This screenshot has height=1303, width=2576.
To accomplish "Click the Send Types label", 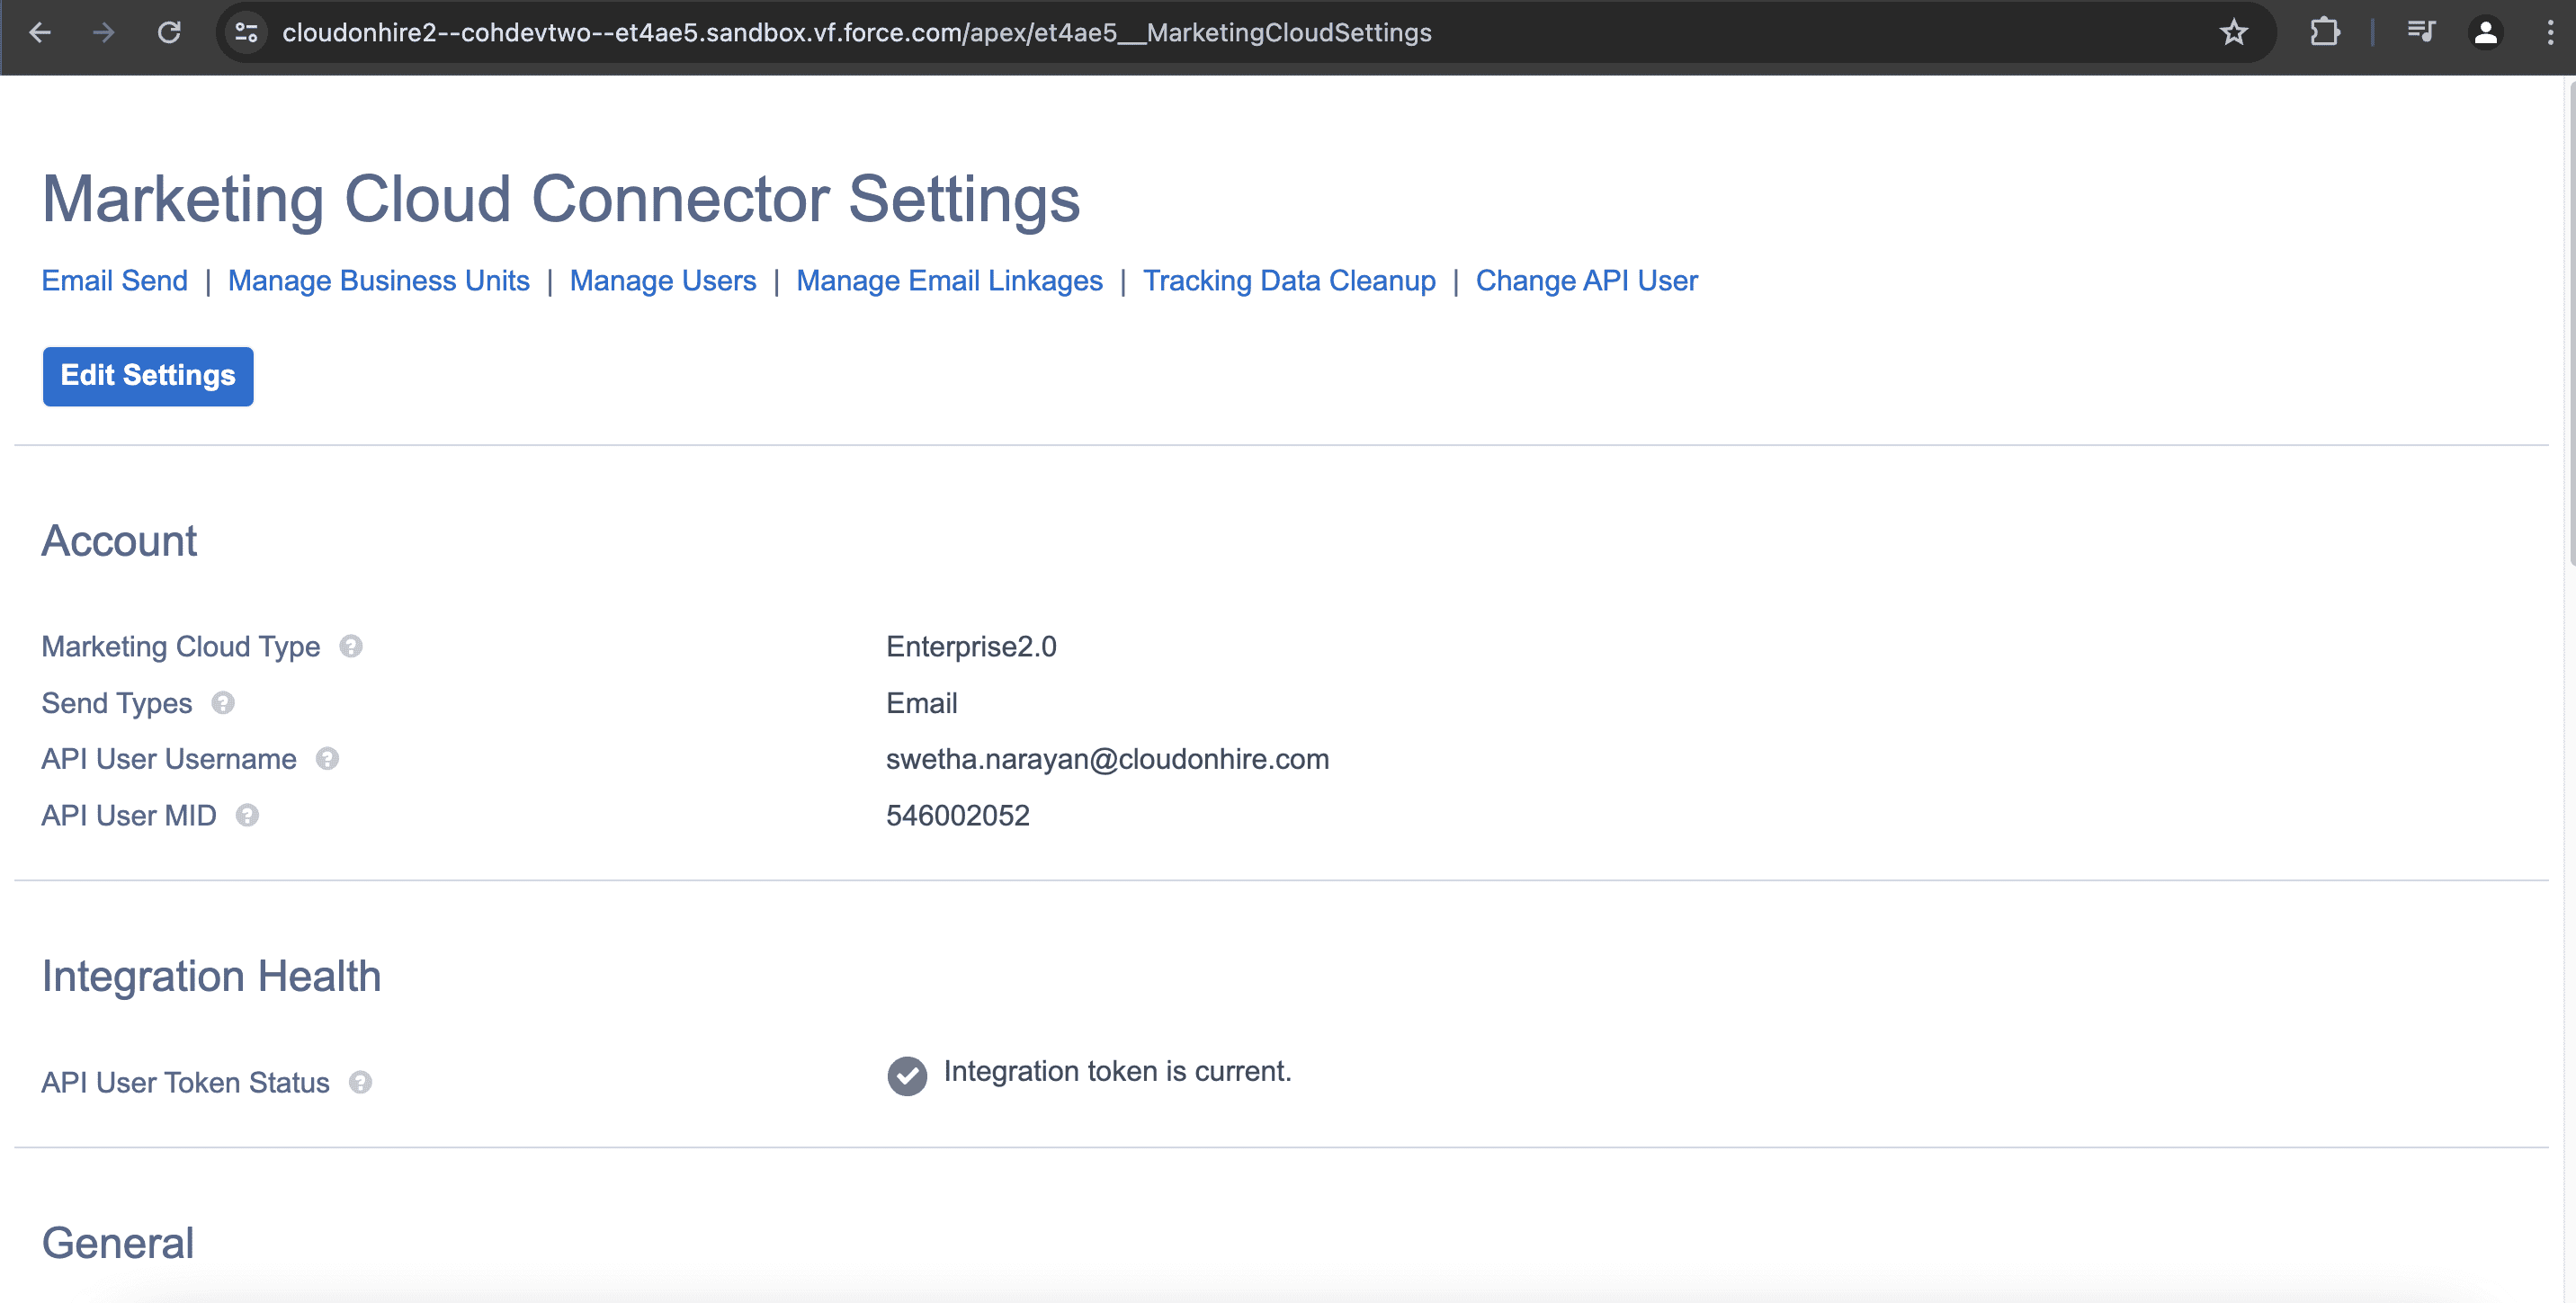I will pyautogui.click(x=116, y=703).
